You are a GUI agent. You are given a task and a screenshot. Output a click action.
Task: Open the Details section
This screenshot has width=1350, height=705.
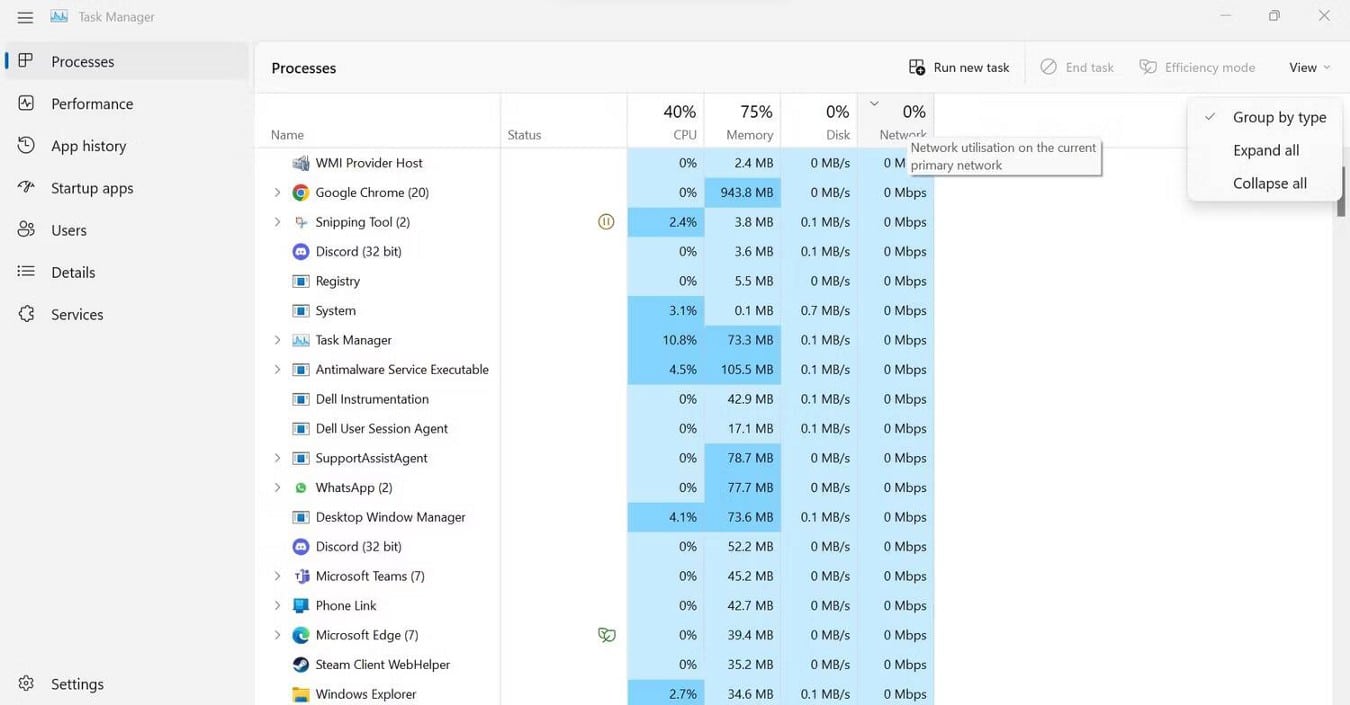[73, 271]
